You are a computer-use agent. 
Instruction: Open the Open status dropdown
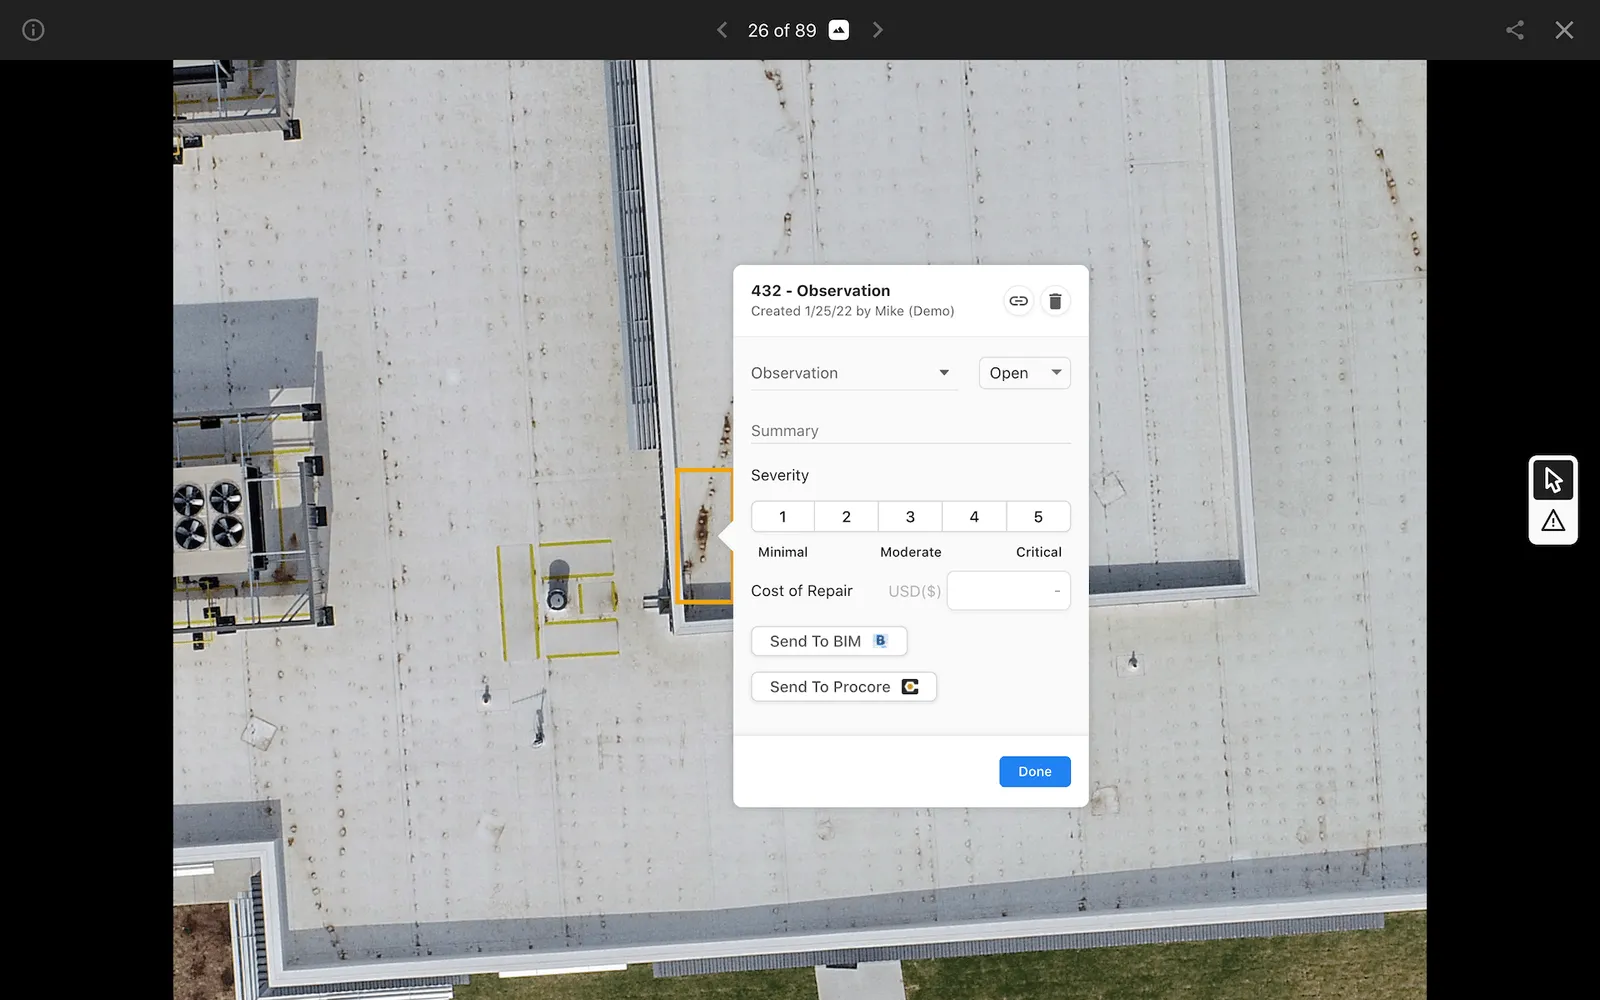coord(1023,372)
